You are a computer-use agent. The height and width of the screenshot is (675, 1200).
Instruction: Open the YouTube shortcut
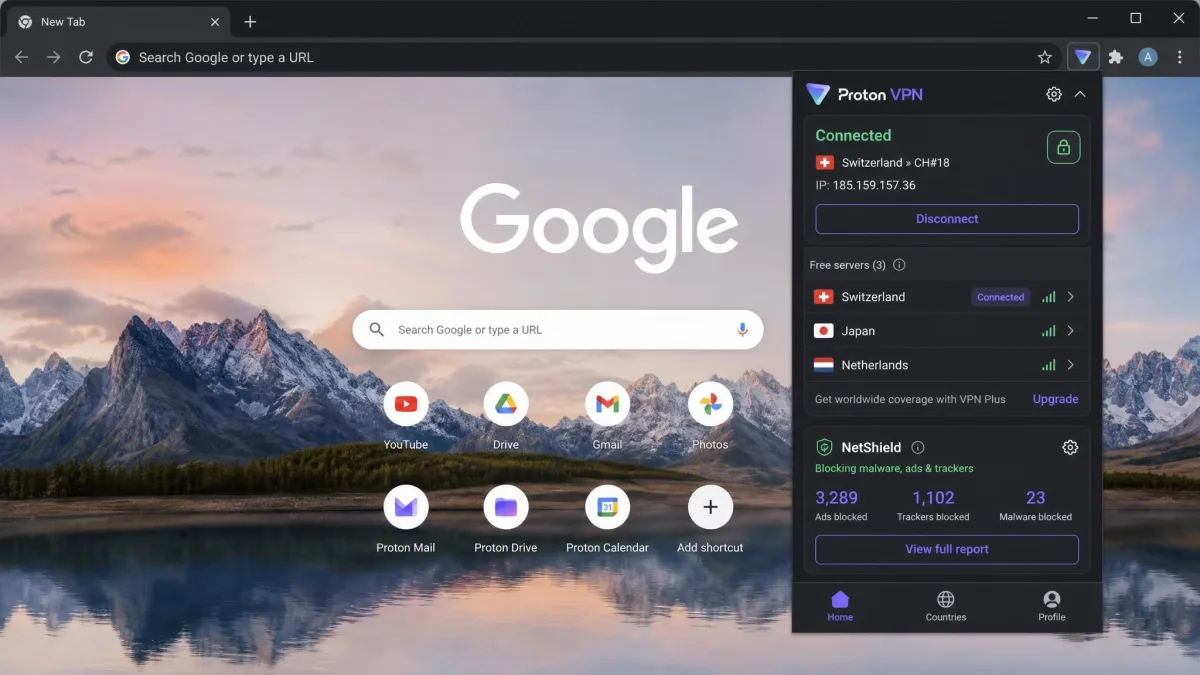[x=406, y=404]
